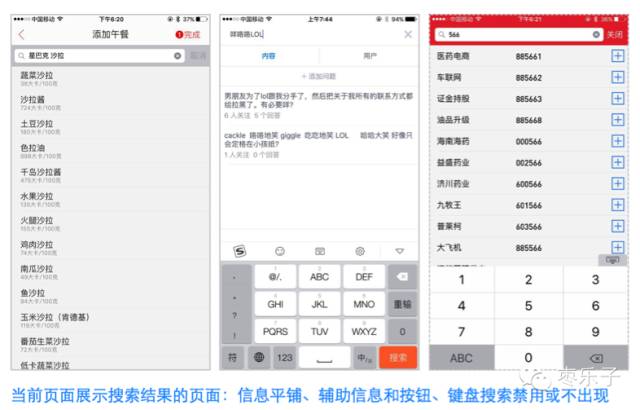640x410 pixels.
Task: Add 济川药业 600566 to watchlist
Action: pos(618,184)
